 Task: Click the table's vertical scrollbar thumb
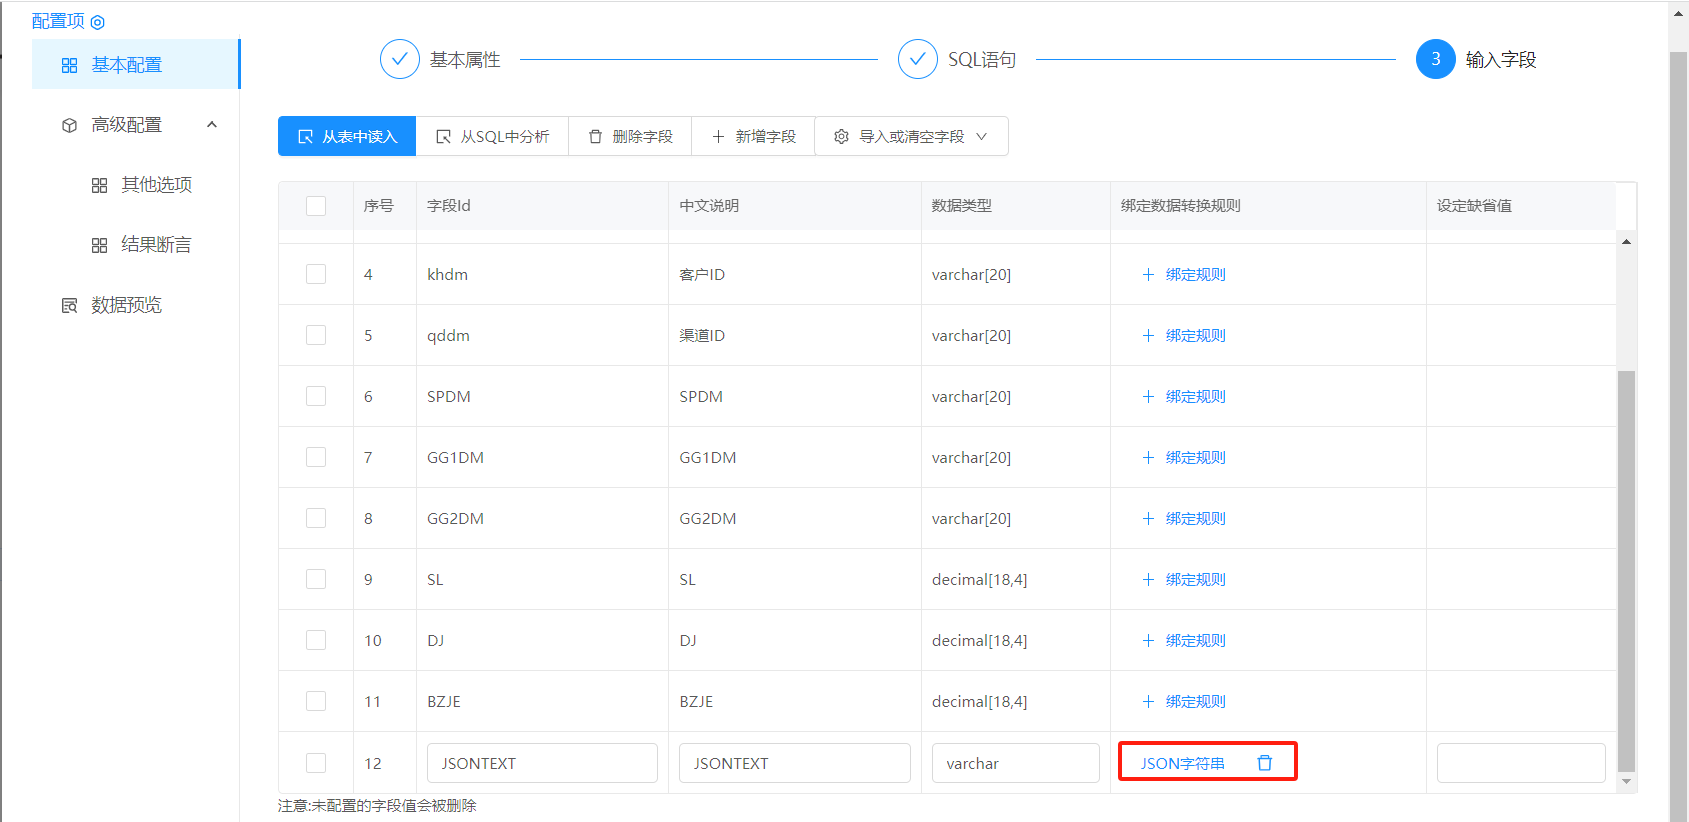tap(1627, 571)
